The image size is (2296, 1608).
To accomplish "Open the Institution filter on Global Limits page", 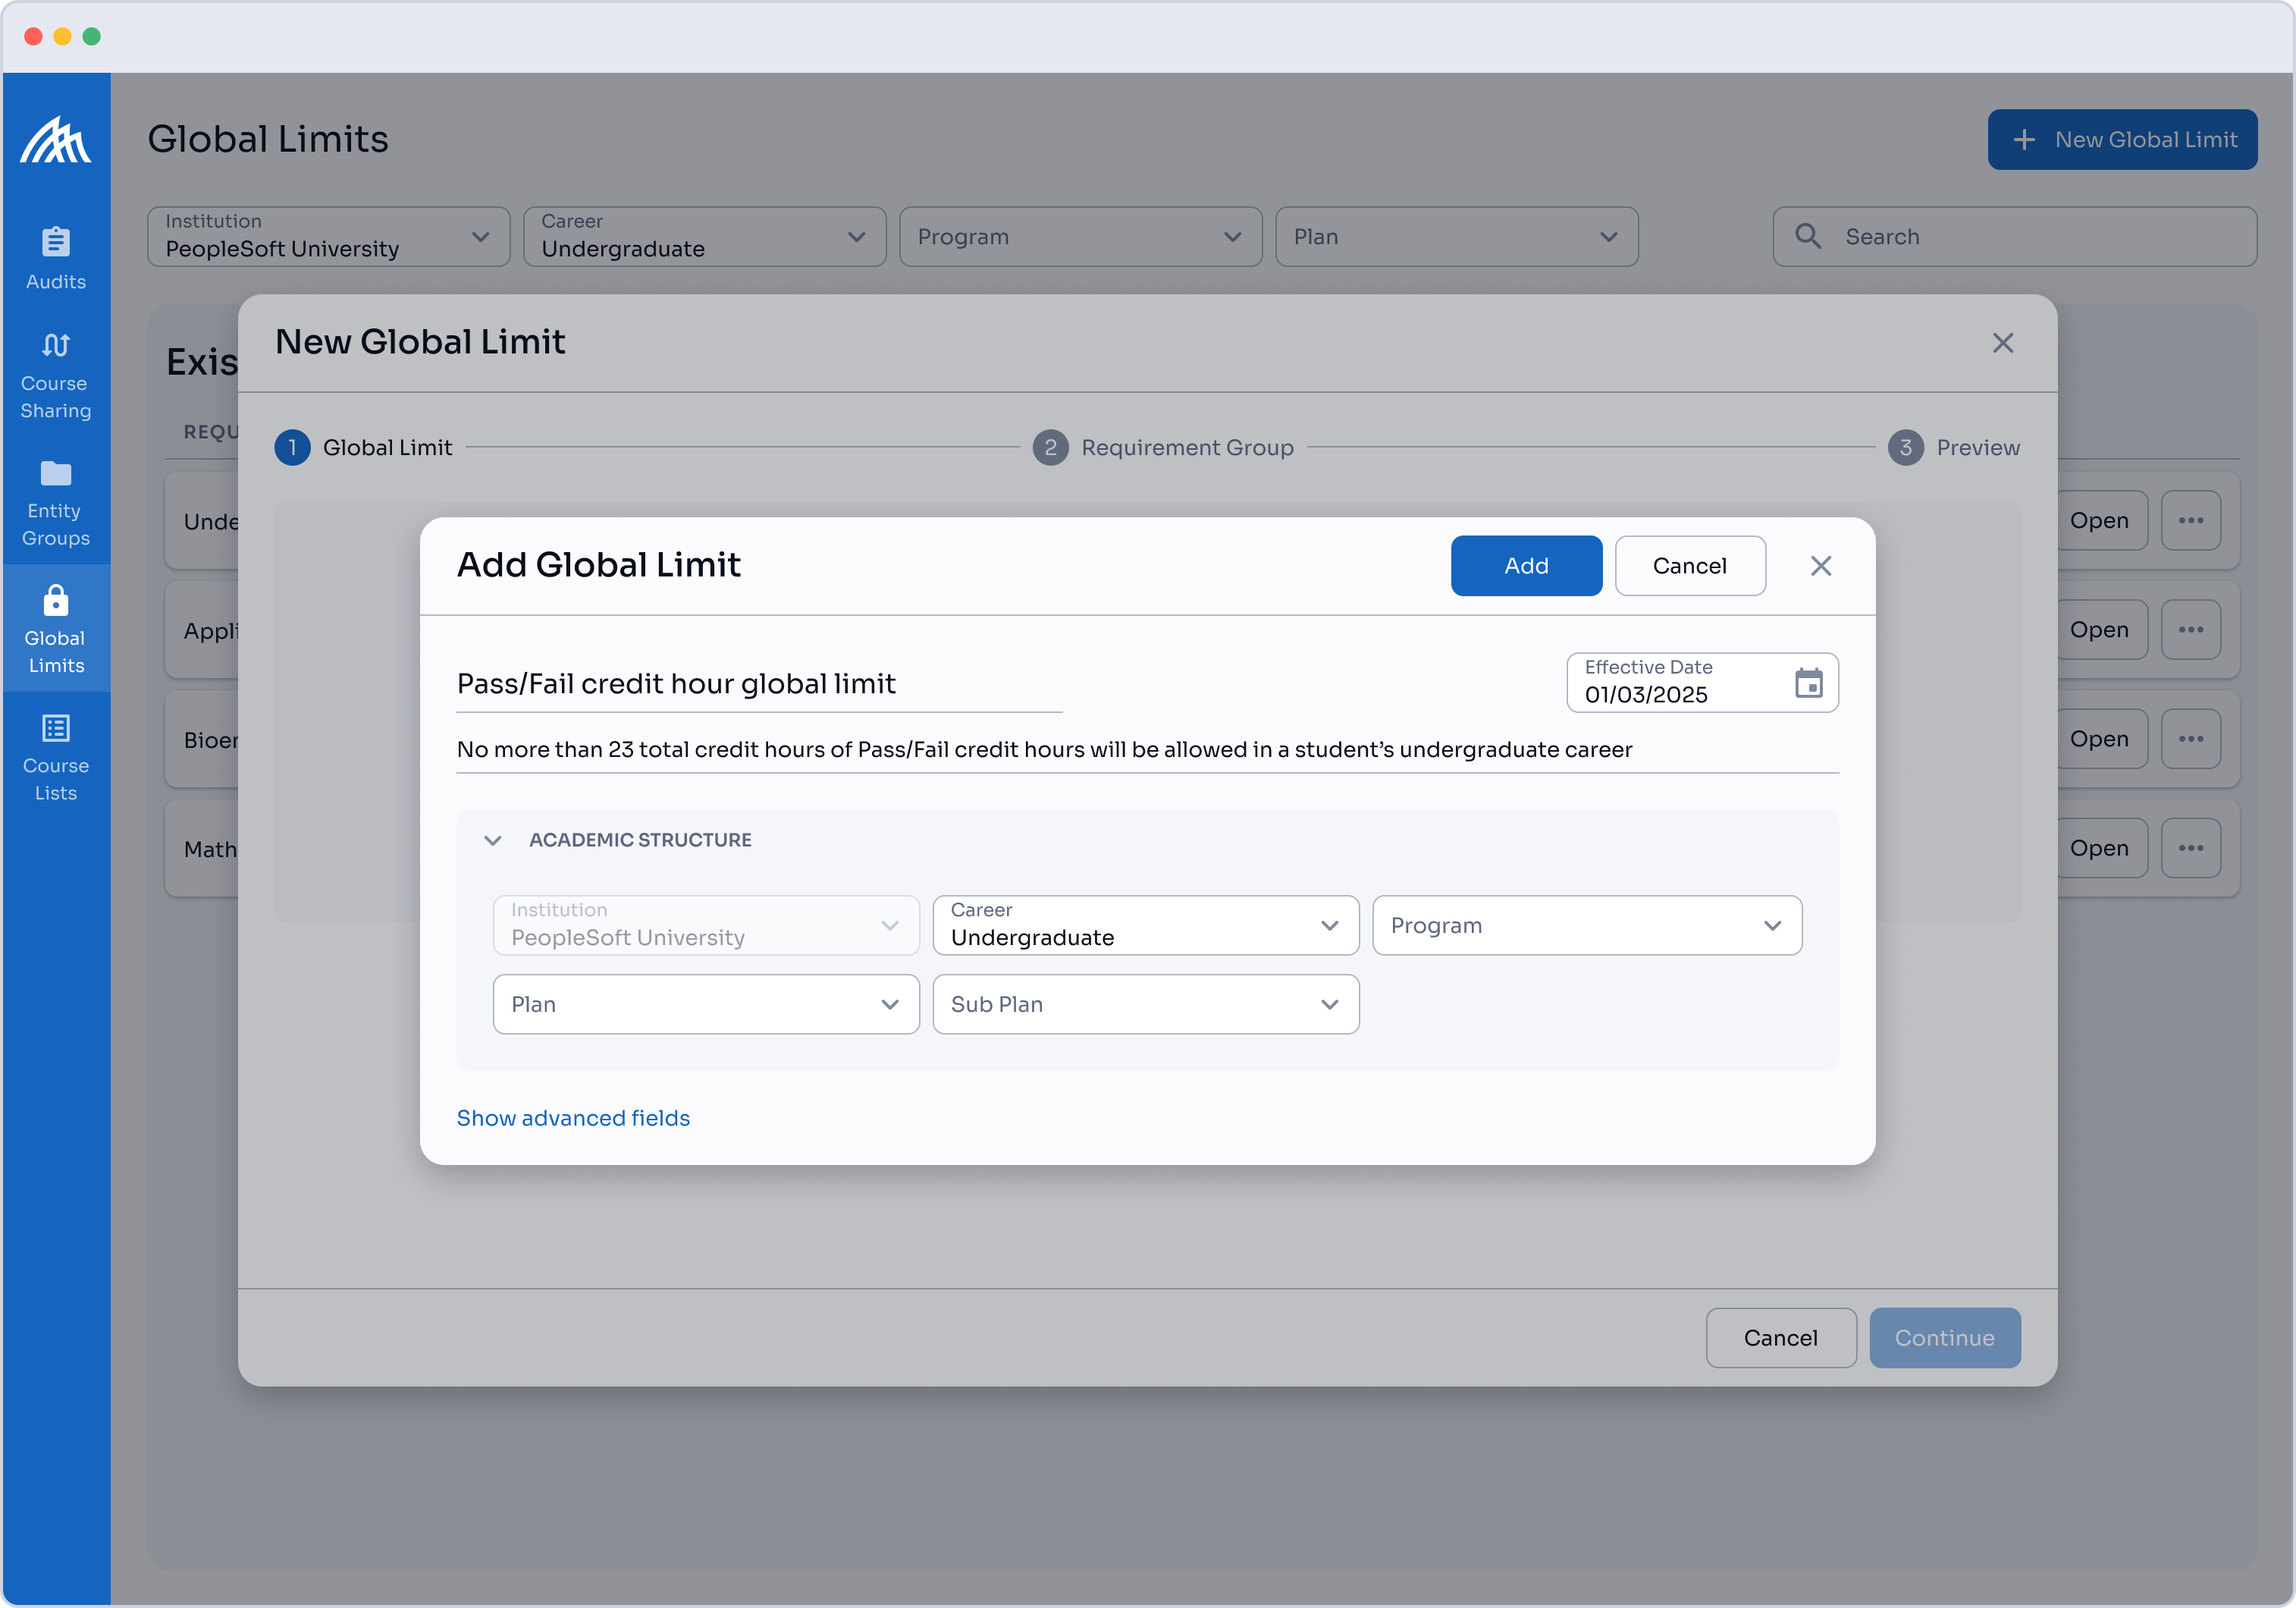I will (329, 237).
